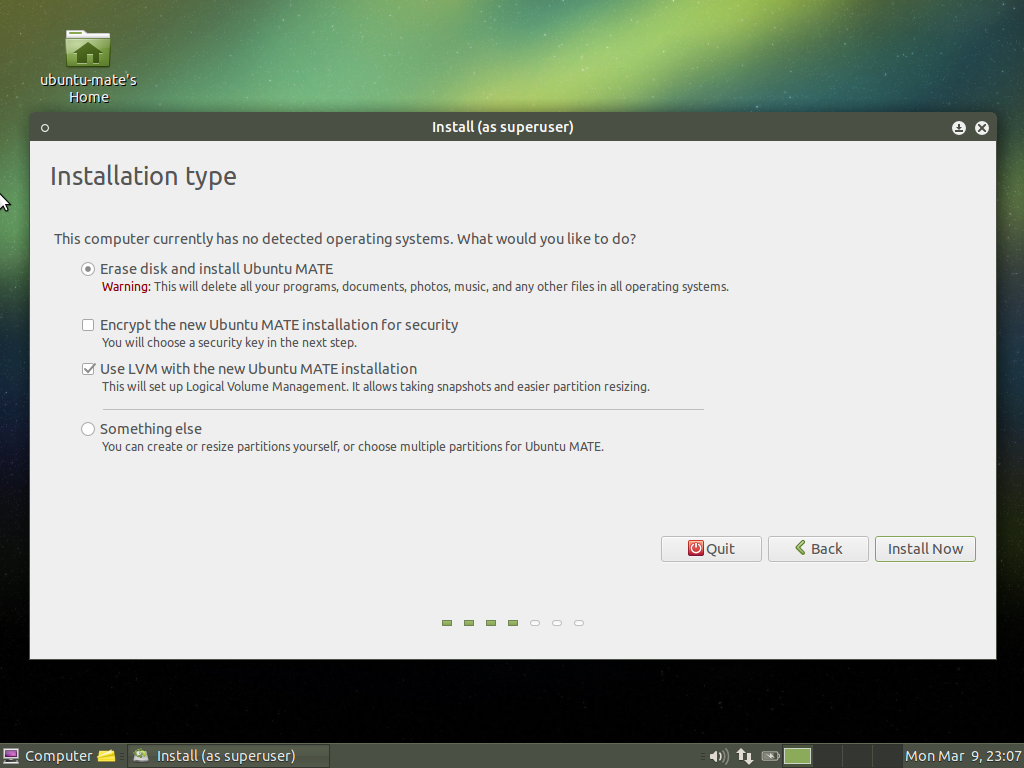
Task: Open file manager folder icon in panel
Action: tap(106, 756)
